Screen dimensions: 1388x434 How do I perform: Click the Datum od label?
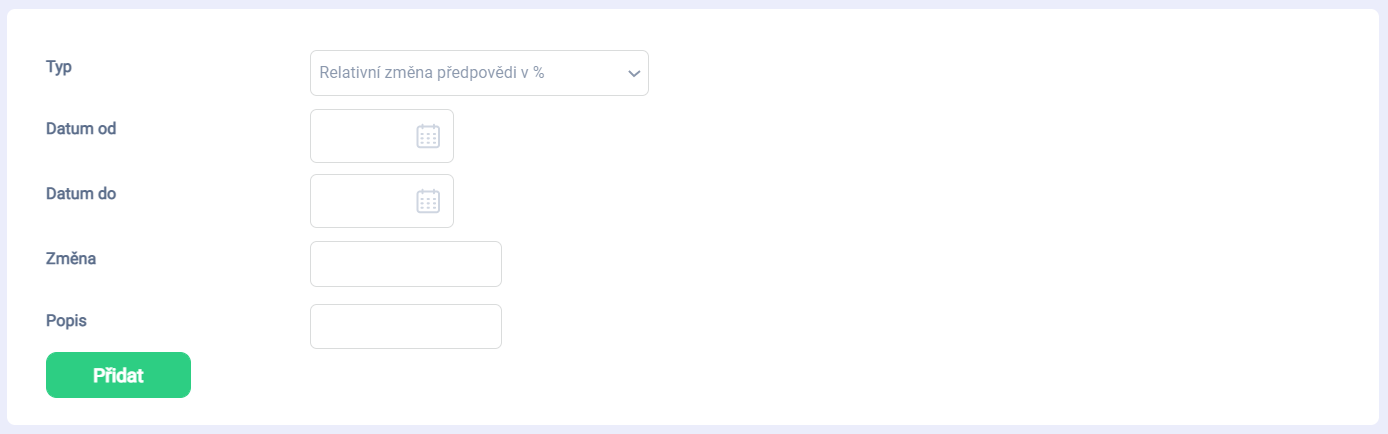coord(81,128)
